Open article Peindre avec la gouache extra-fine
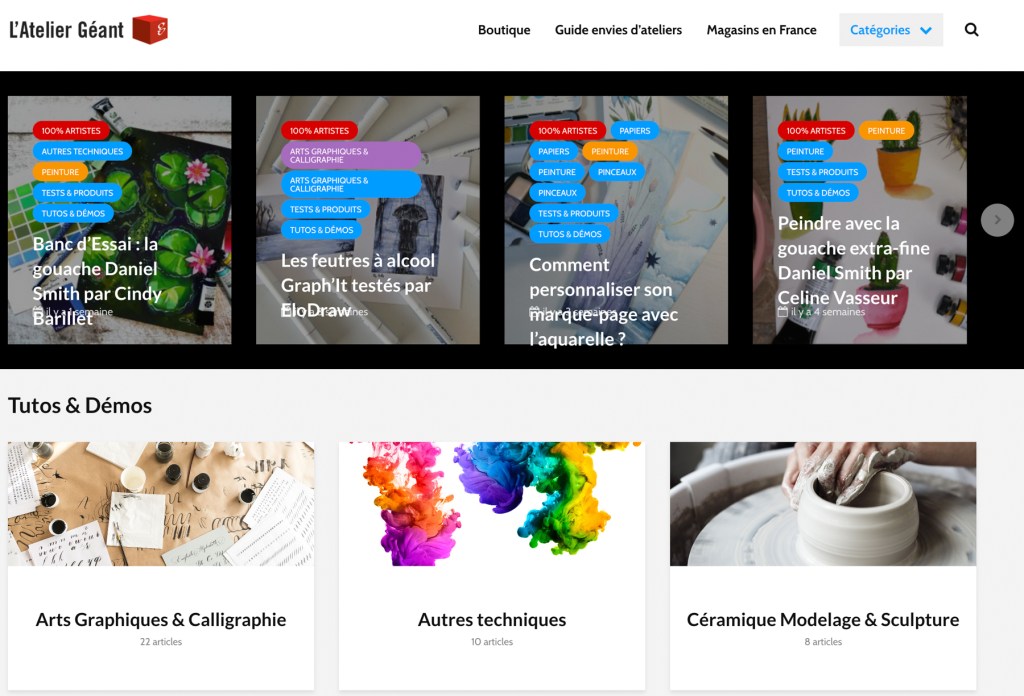The width and height of the screenshot is (1024, 696). 853,260
